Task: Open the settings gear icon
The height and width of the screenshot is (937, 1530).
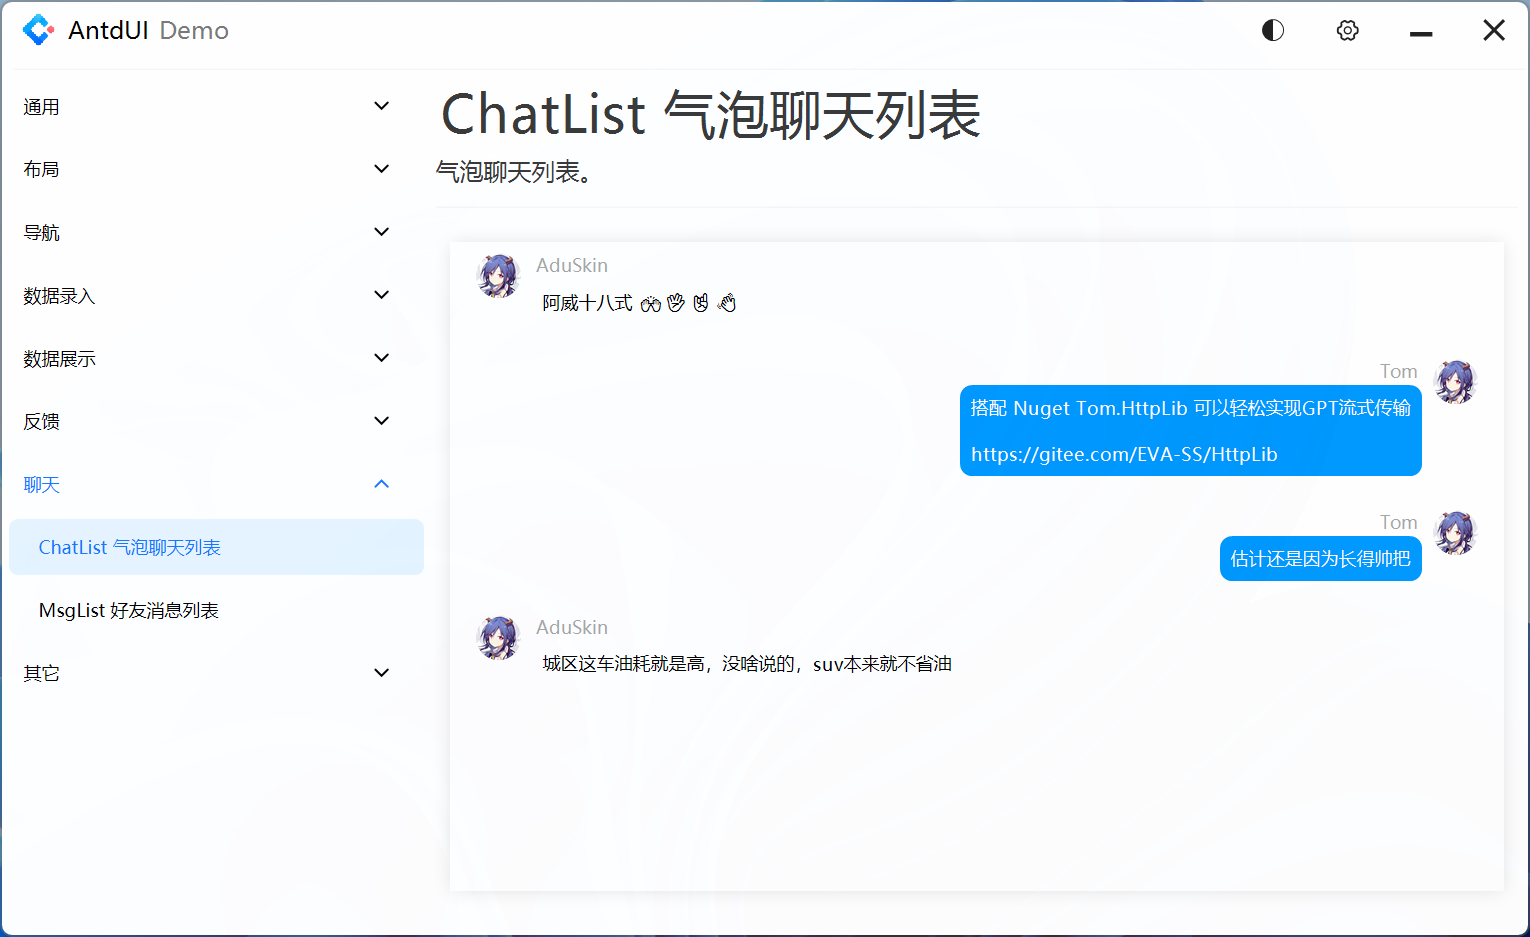Action: coord(1347,30)
